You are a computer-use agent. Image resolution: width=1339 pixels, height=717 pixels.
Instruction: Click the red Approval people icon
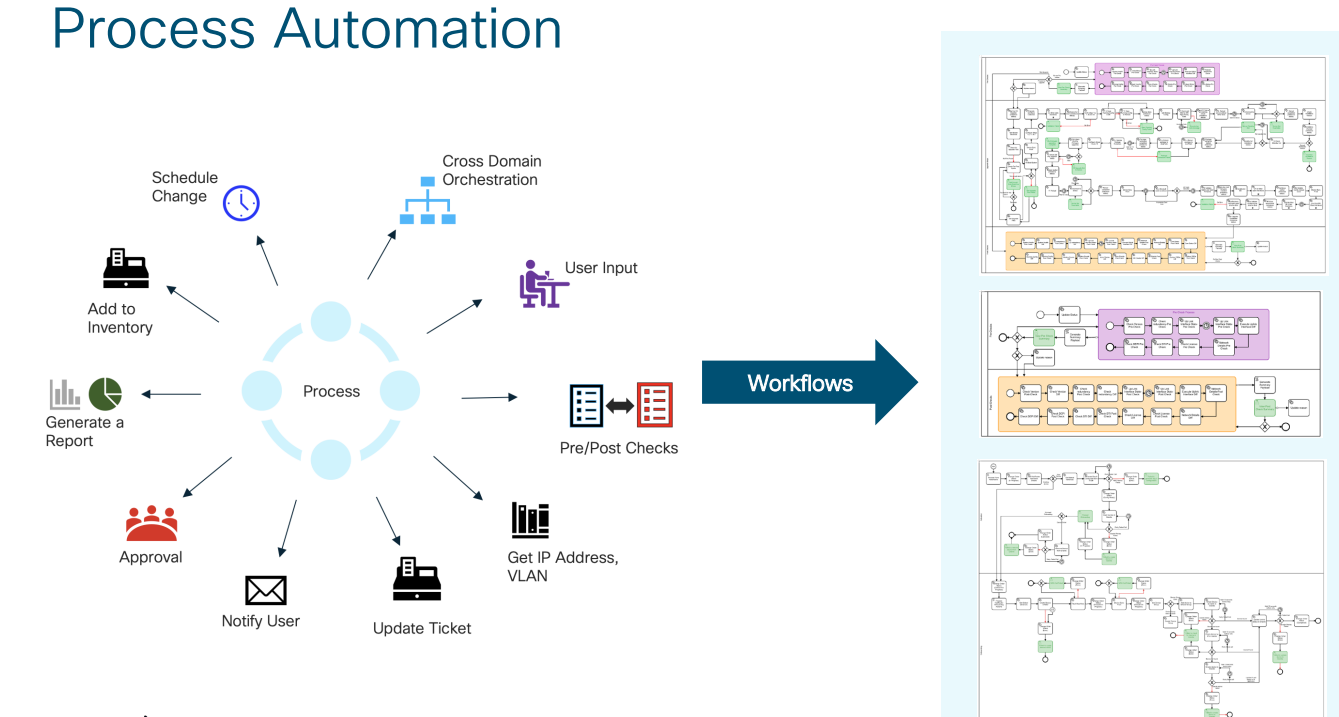[x=151, y=523]
